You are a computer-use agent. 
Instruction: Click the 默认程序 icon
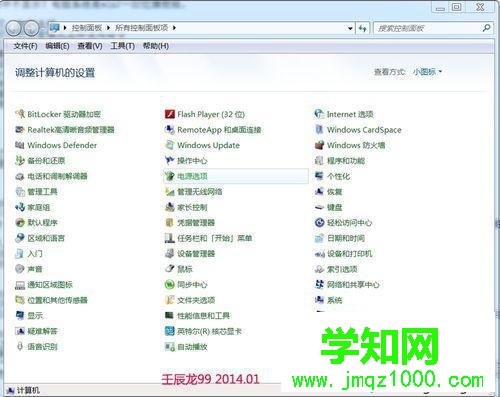click(x=20, y=222)
